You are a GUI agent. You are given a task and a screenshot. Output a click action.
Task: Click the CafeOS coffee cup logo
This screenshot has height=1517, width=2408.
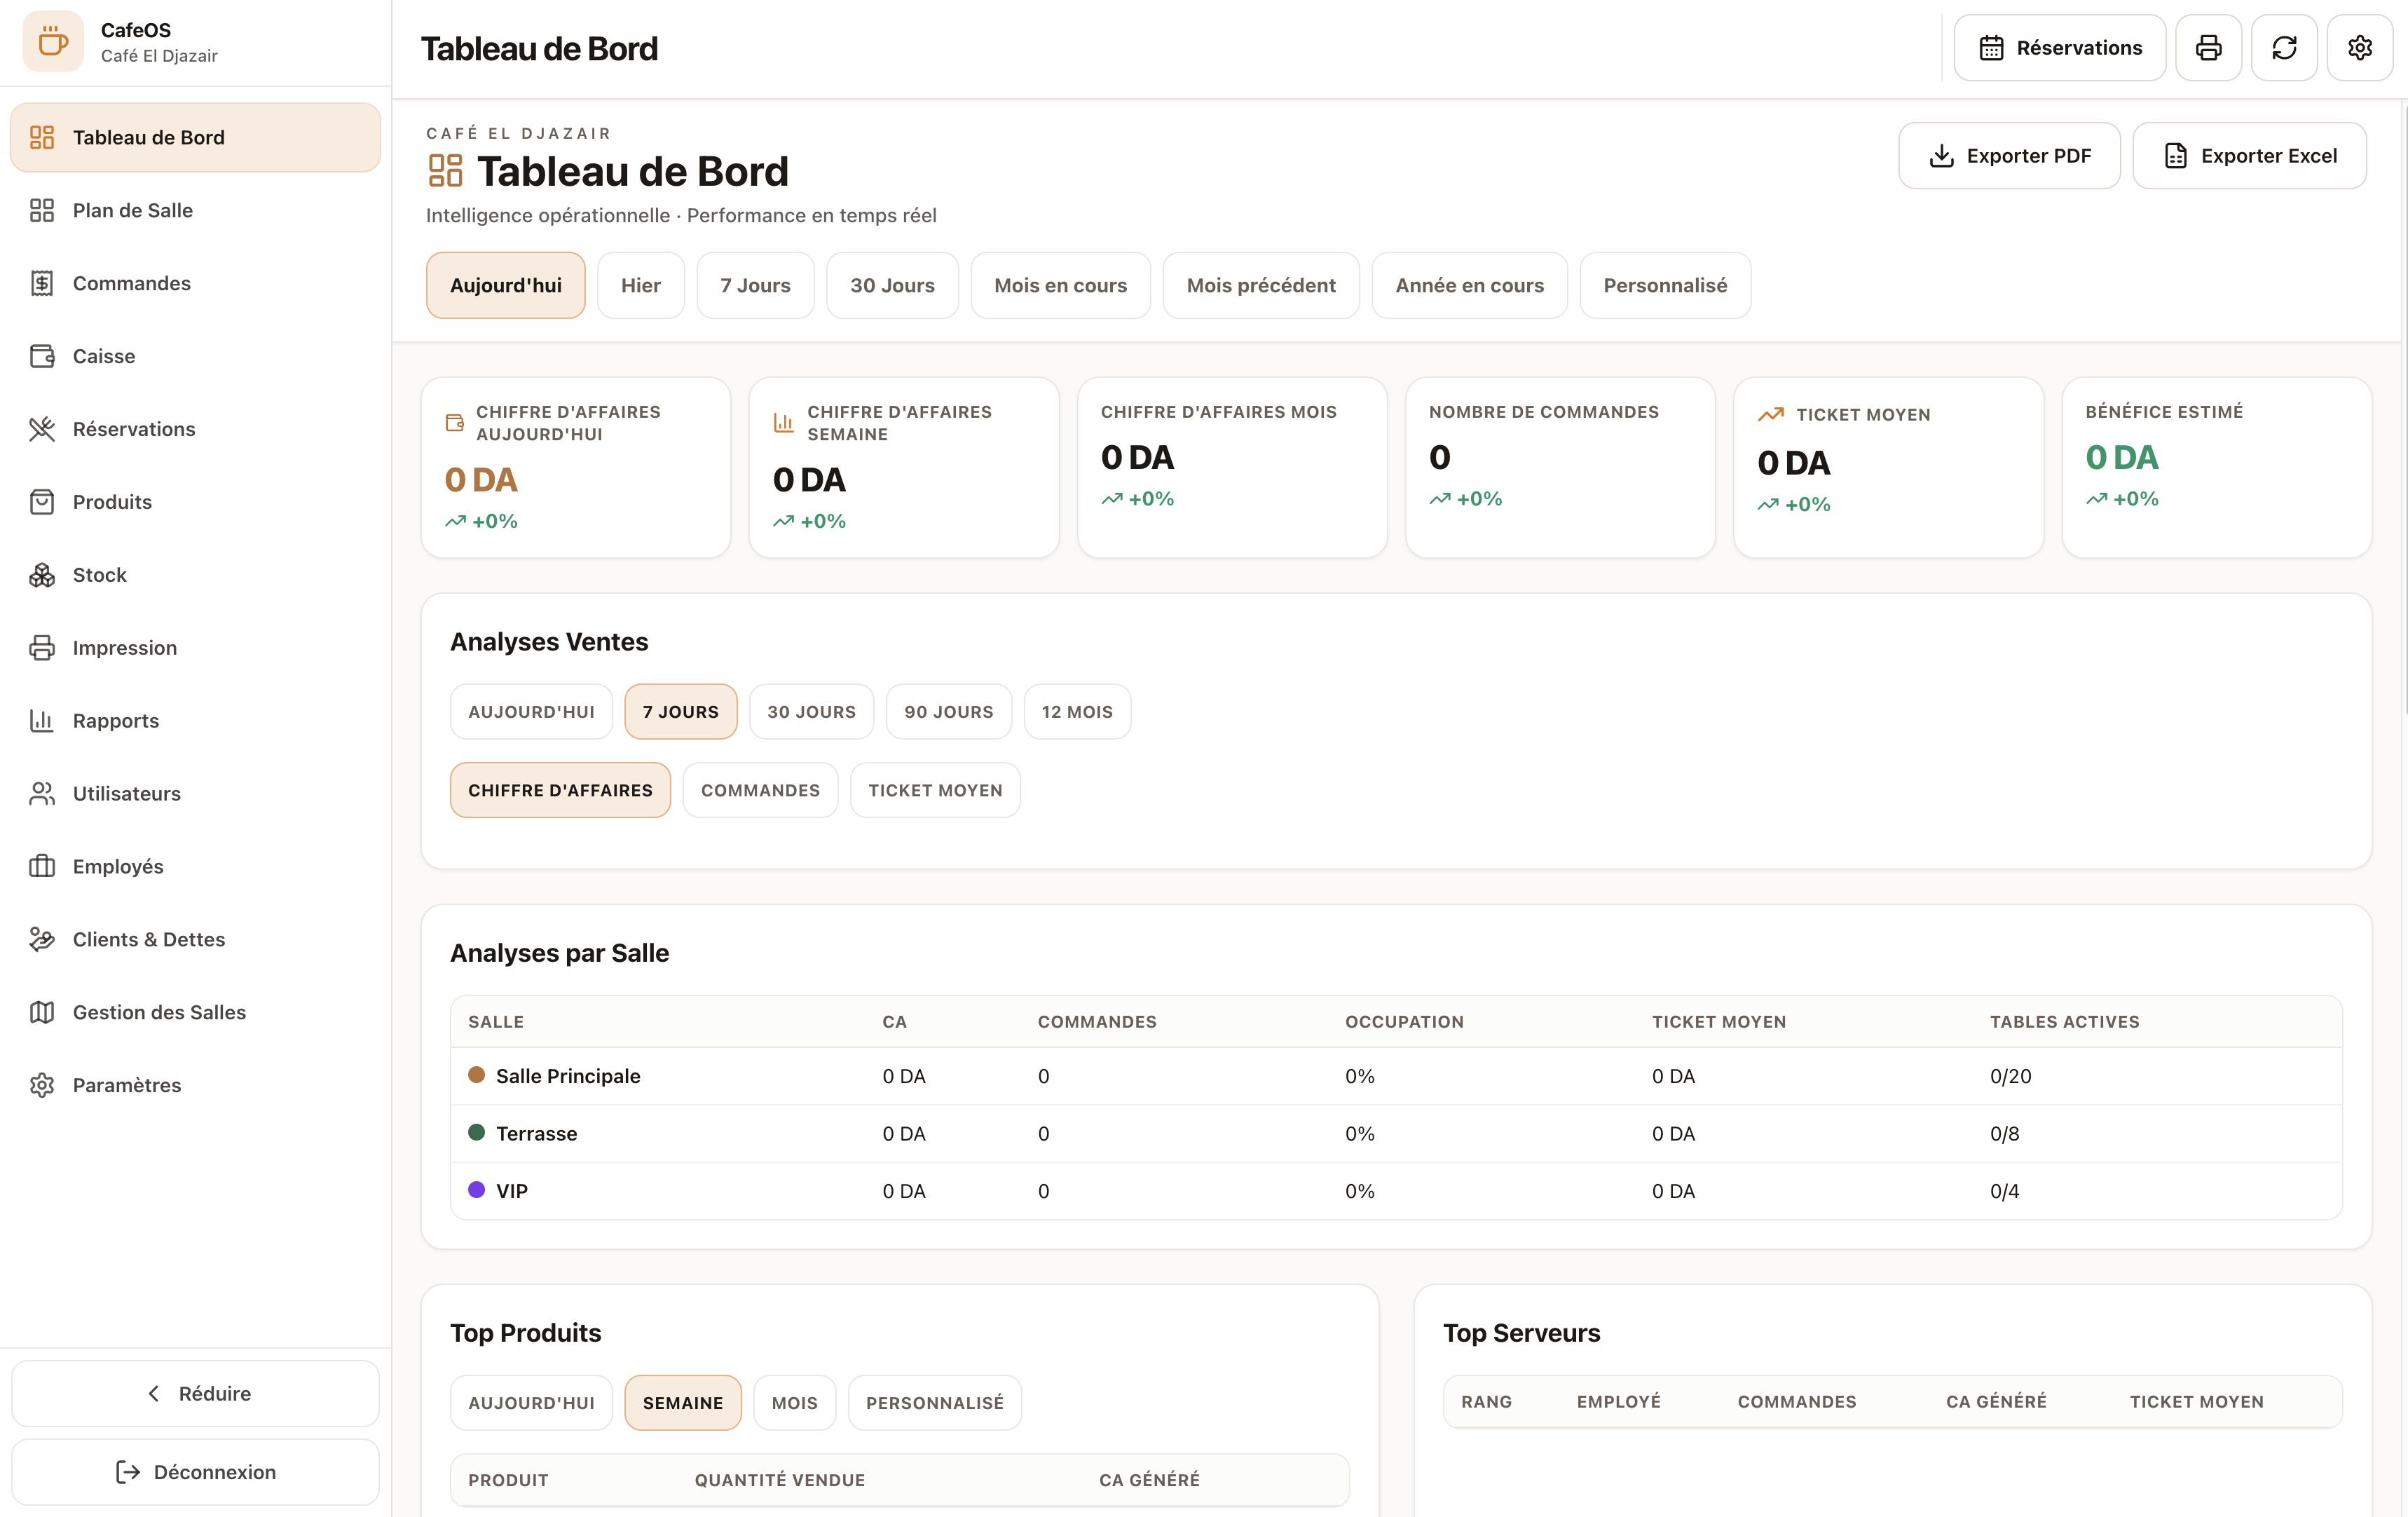[x=52, y=42]
